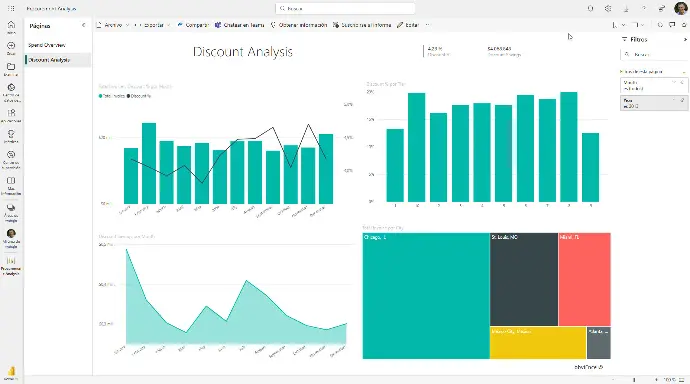Select the Spend Overview page
This screenshot has height=384, width=690.
[x=58, y=45]
